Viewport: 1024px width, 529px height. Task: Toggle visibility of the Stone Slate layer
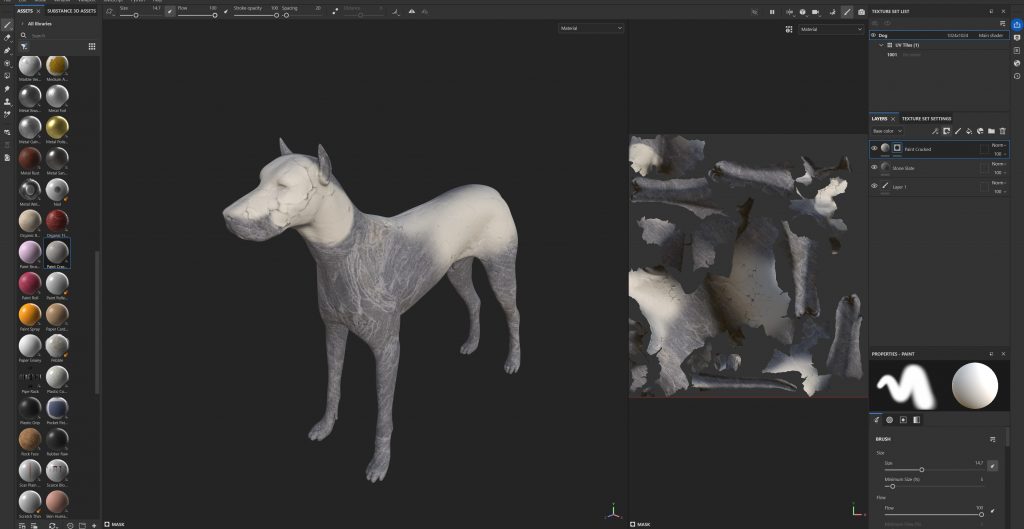point(874,167)
